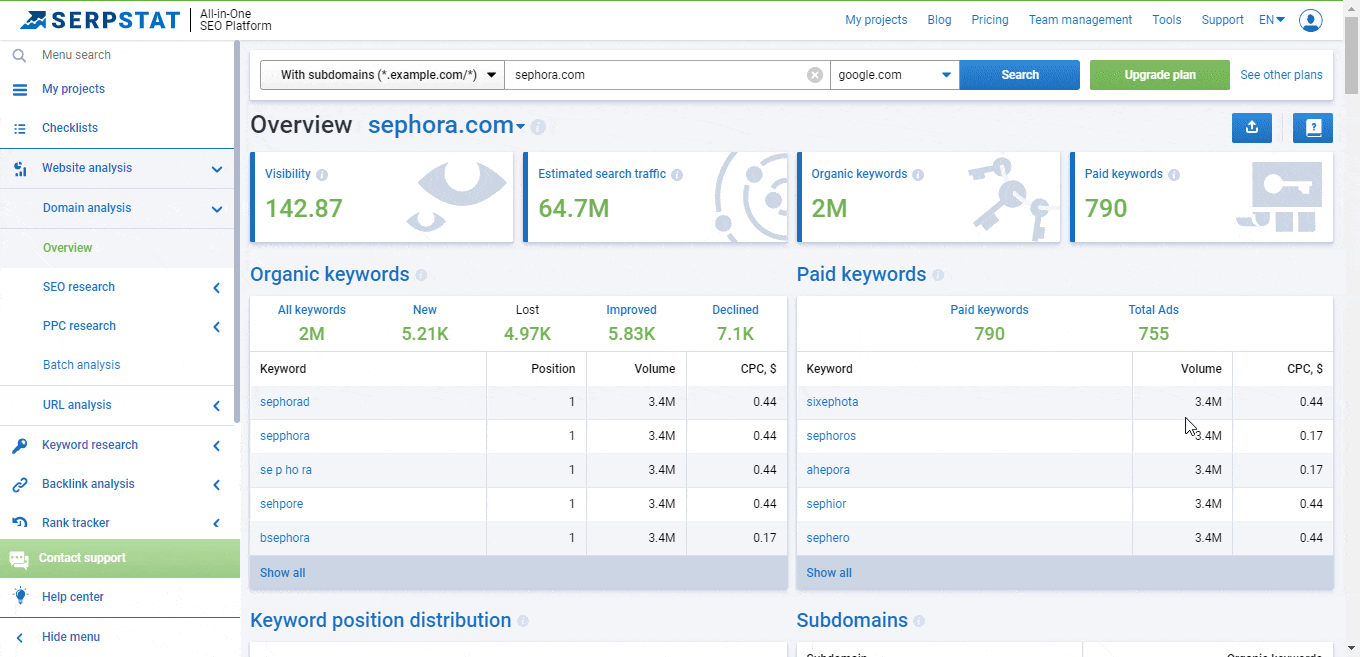Click the Website analysis chart icon
This screenshot has height=657, width=1360.
click(x=19, y=169)
